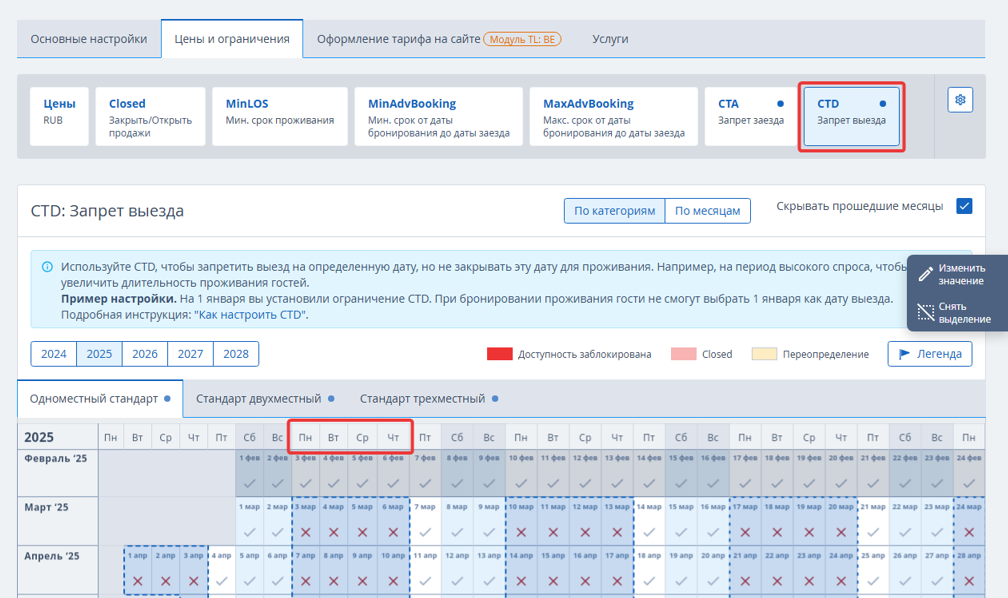Select year 2025
The image size is (1008, 598).
point(99,354)
